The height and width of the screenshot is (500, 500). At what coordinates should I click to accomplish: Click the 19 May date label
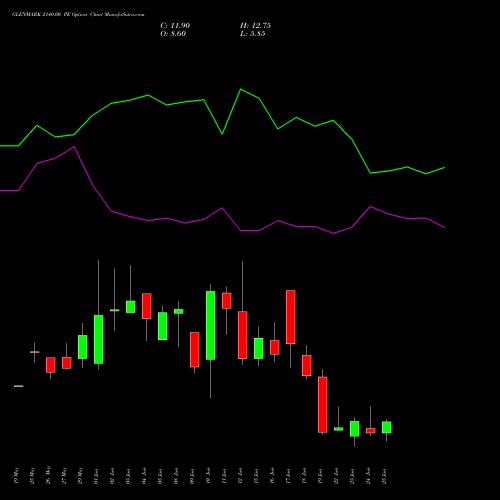coord(17,476)
